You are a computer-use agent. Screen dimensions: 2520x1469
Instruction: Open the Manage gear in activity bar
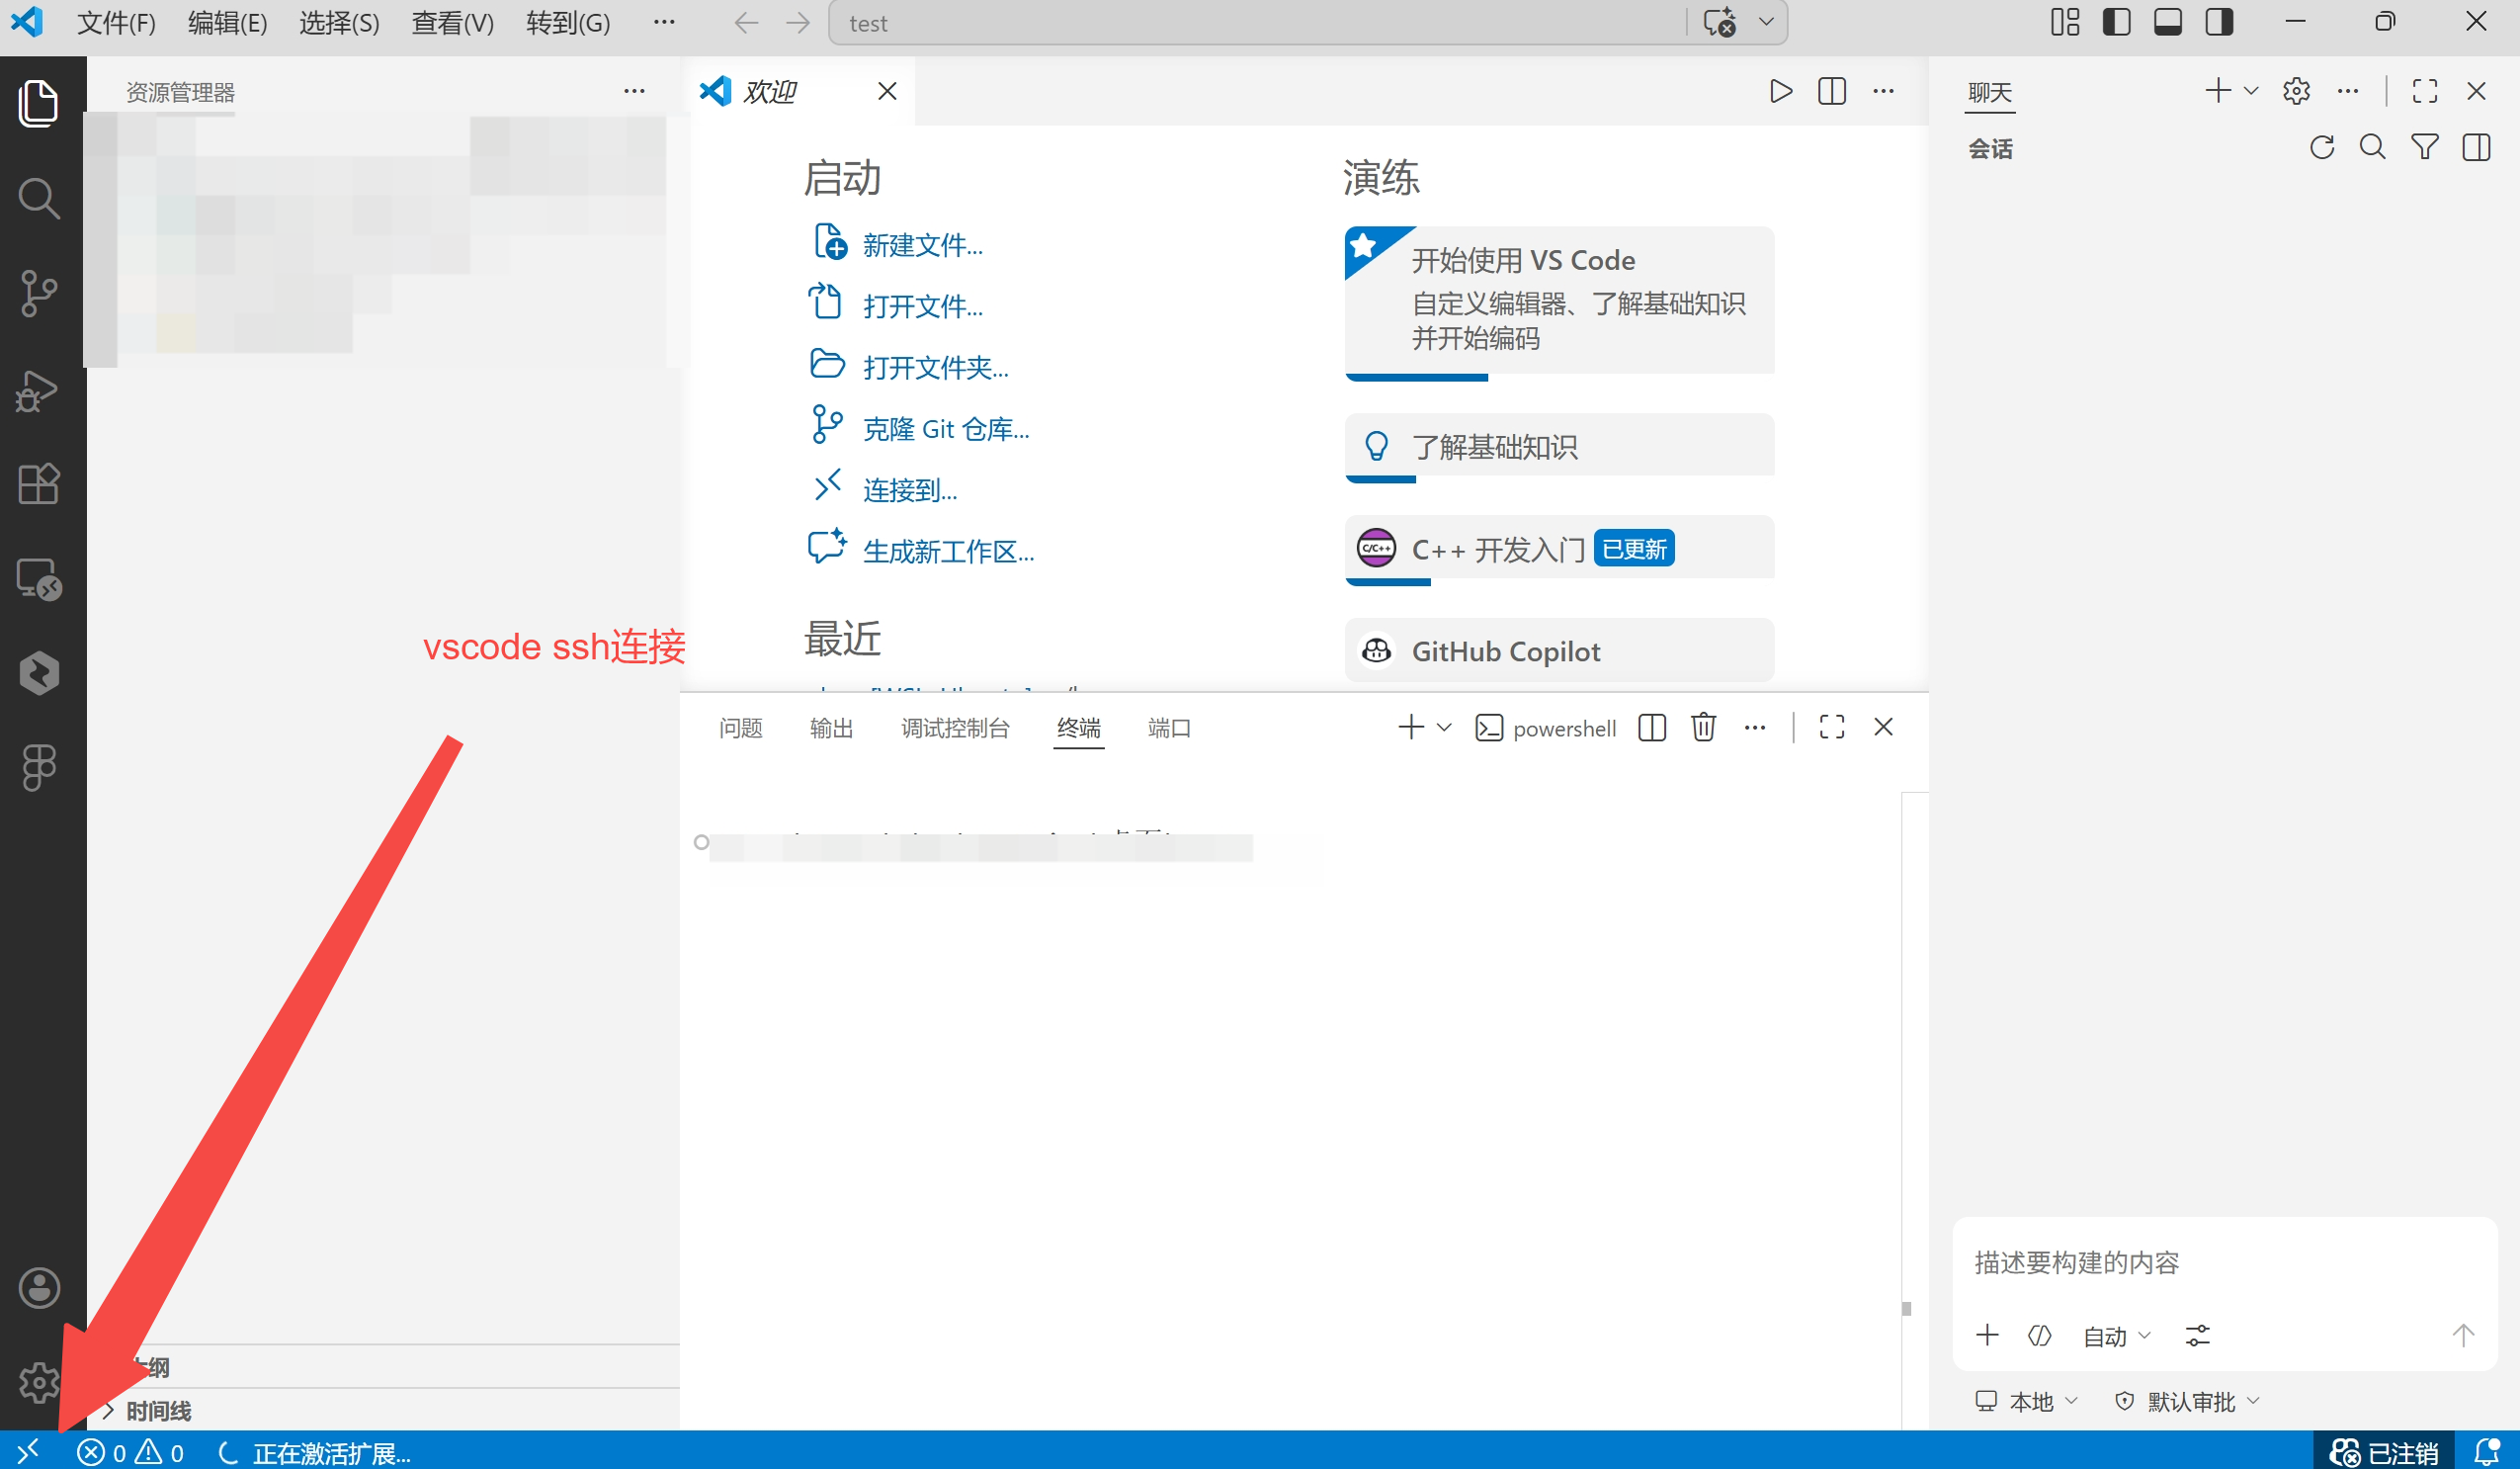tap(39, 1382)
